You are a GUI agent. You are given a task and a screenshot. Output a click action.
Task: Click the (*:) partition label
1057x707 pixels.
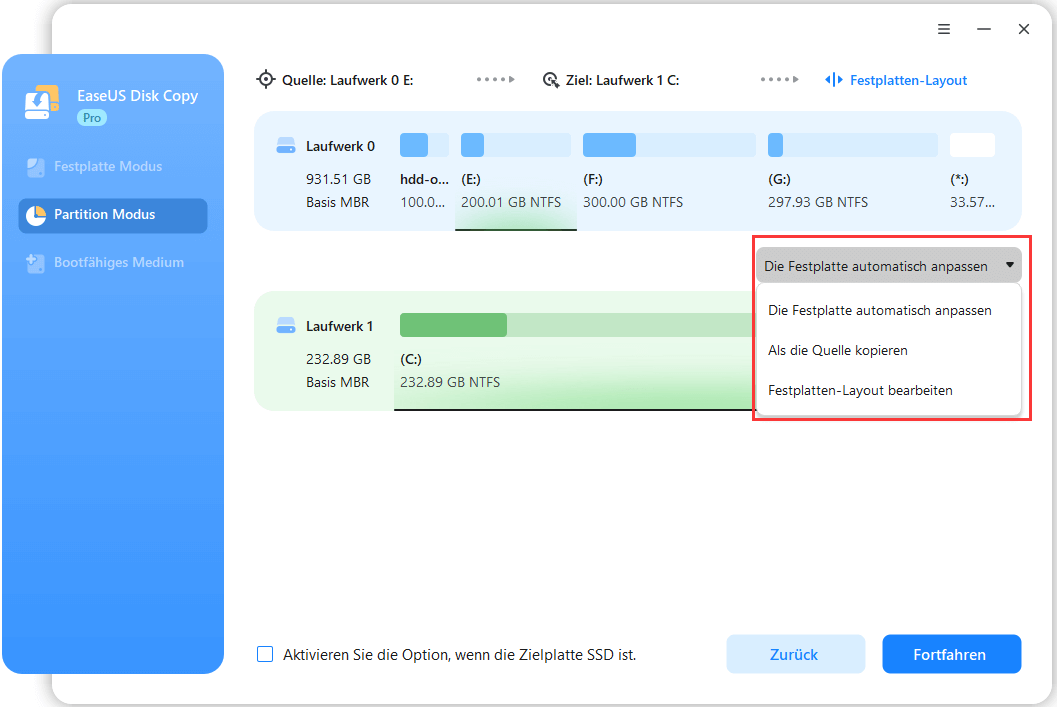coord(959,179)
